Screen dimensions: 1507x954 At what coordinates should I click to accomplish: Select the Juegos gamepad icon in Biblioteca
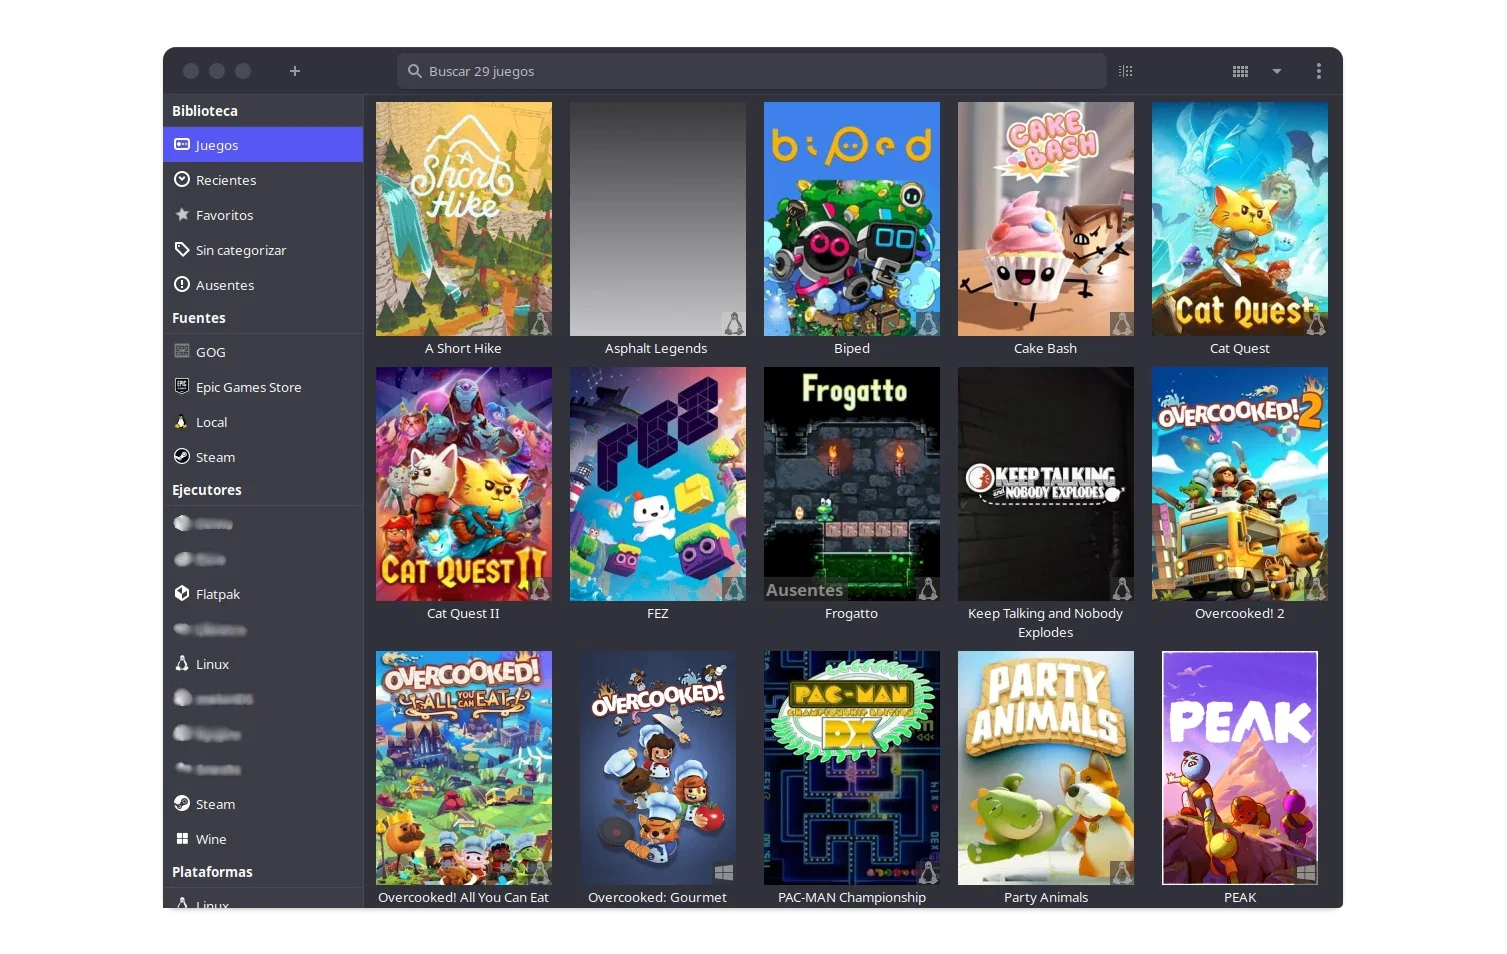182,145
